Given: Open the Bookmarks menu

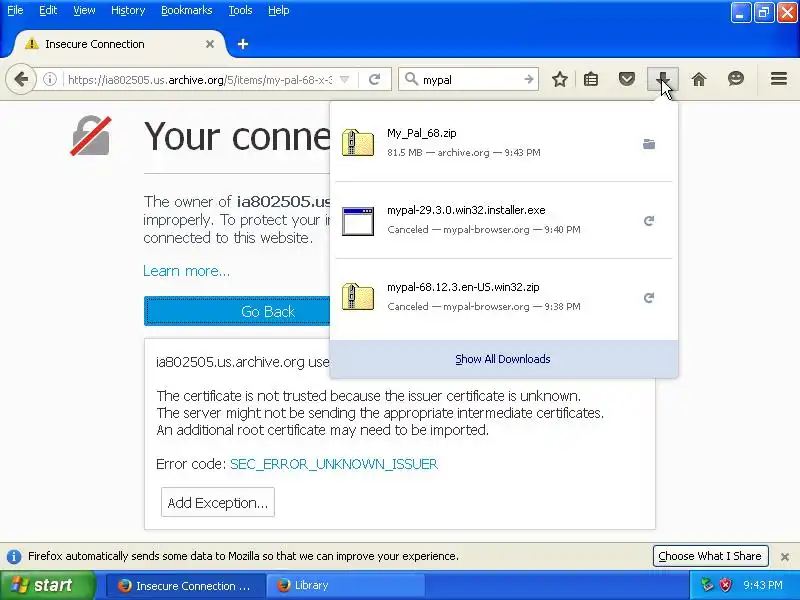Looking at the screenshot, I should click(186, 10).
